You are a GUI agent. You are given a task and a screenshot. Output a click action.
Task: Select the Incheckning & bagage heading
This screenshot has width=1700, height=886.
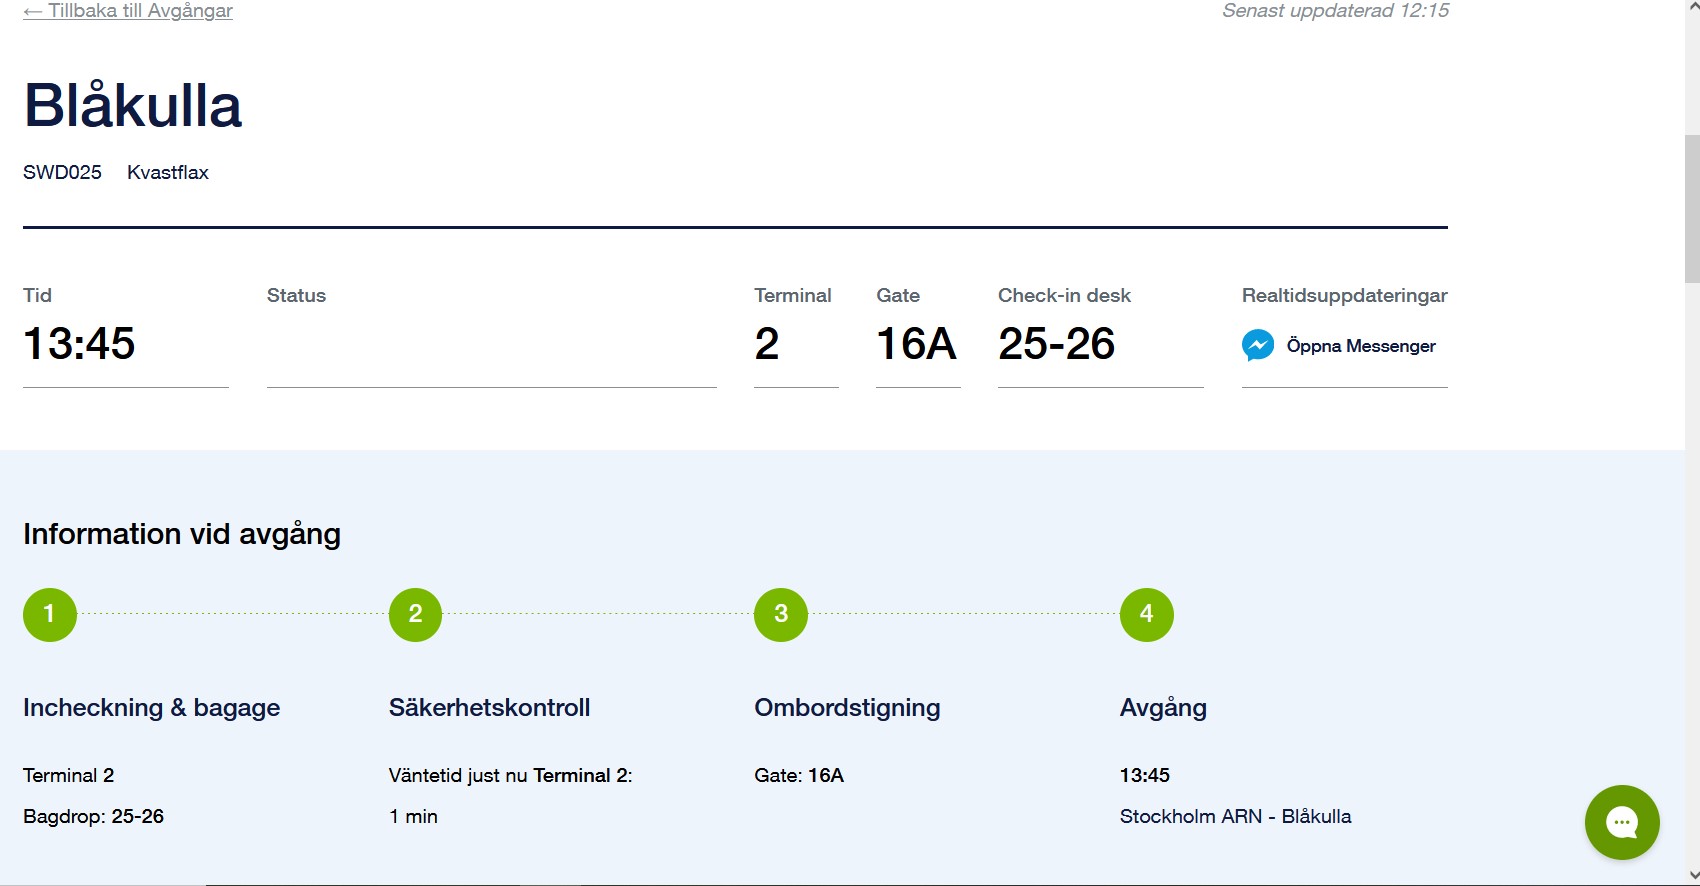pyautogui.click(x=151, y=708)
